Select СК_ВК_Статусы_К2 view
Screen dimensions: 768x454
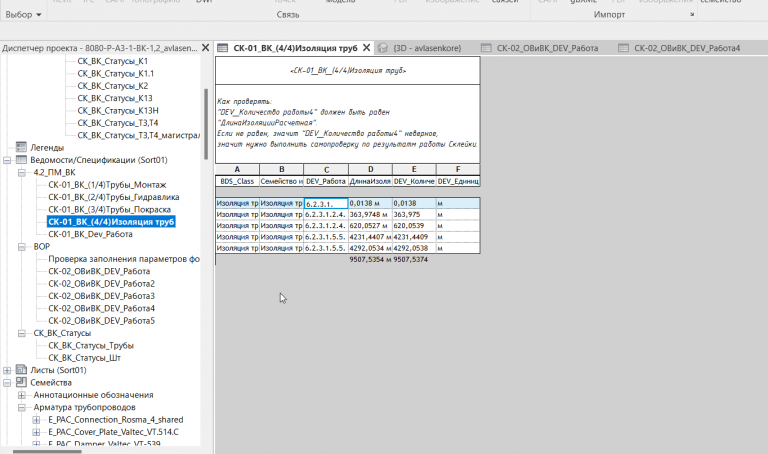coord(112,86)
